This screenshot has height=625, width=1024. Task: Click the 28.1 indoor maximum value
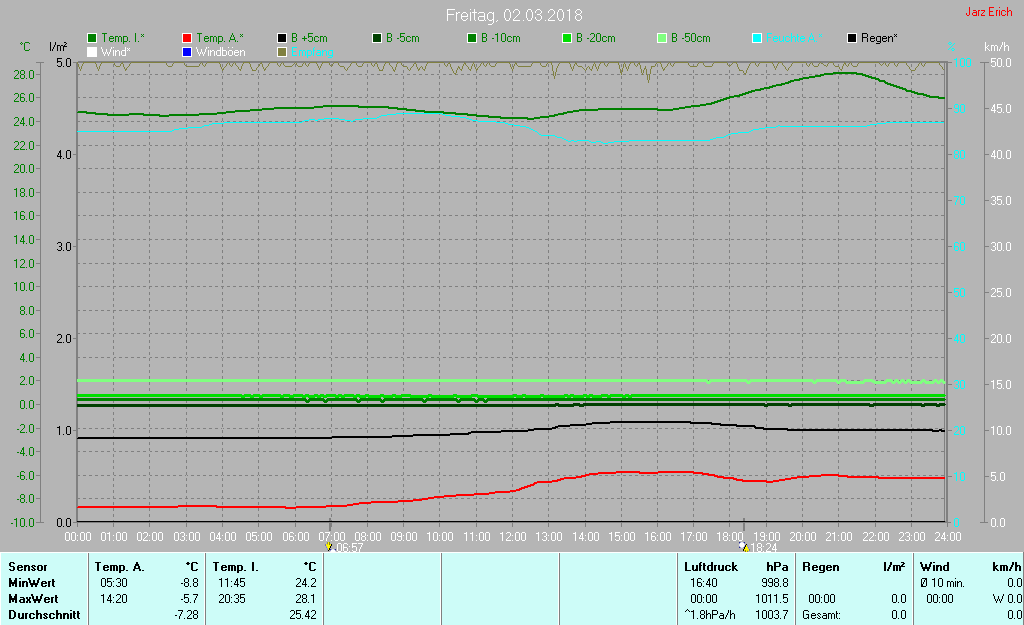[x=306, y=598]
